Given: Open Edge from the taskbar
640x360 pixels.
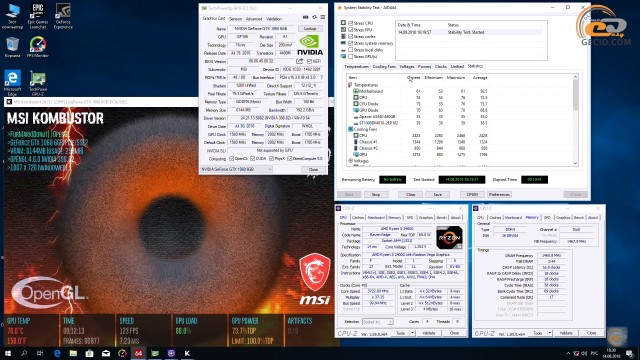Looking at the screenshot, I should coord(57,353).
